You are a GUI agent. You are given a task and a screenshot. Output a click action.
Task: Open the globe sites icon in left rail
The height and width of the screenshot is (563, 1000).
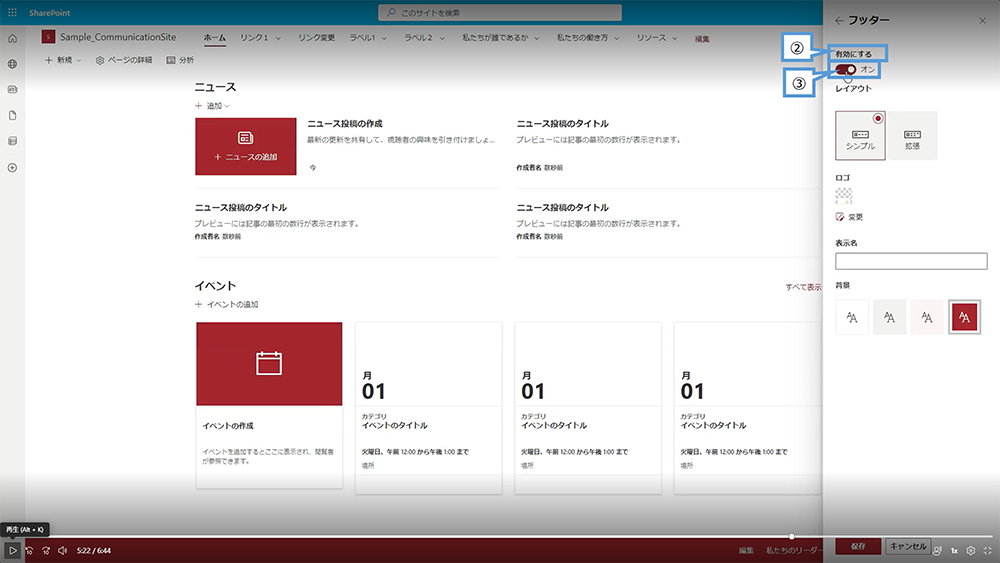12,64
